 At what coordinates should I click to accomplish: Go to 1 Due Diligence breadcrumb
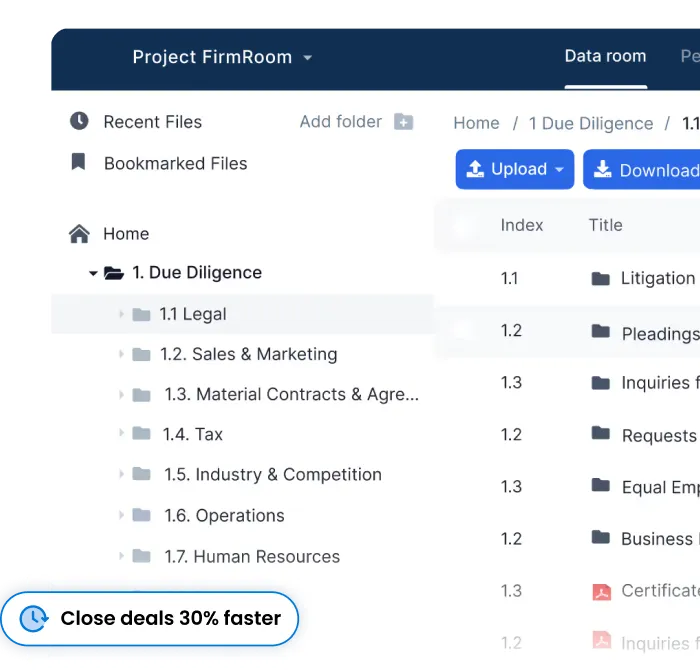pyautogui.click(x=591, y=123)
